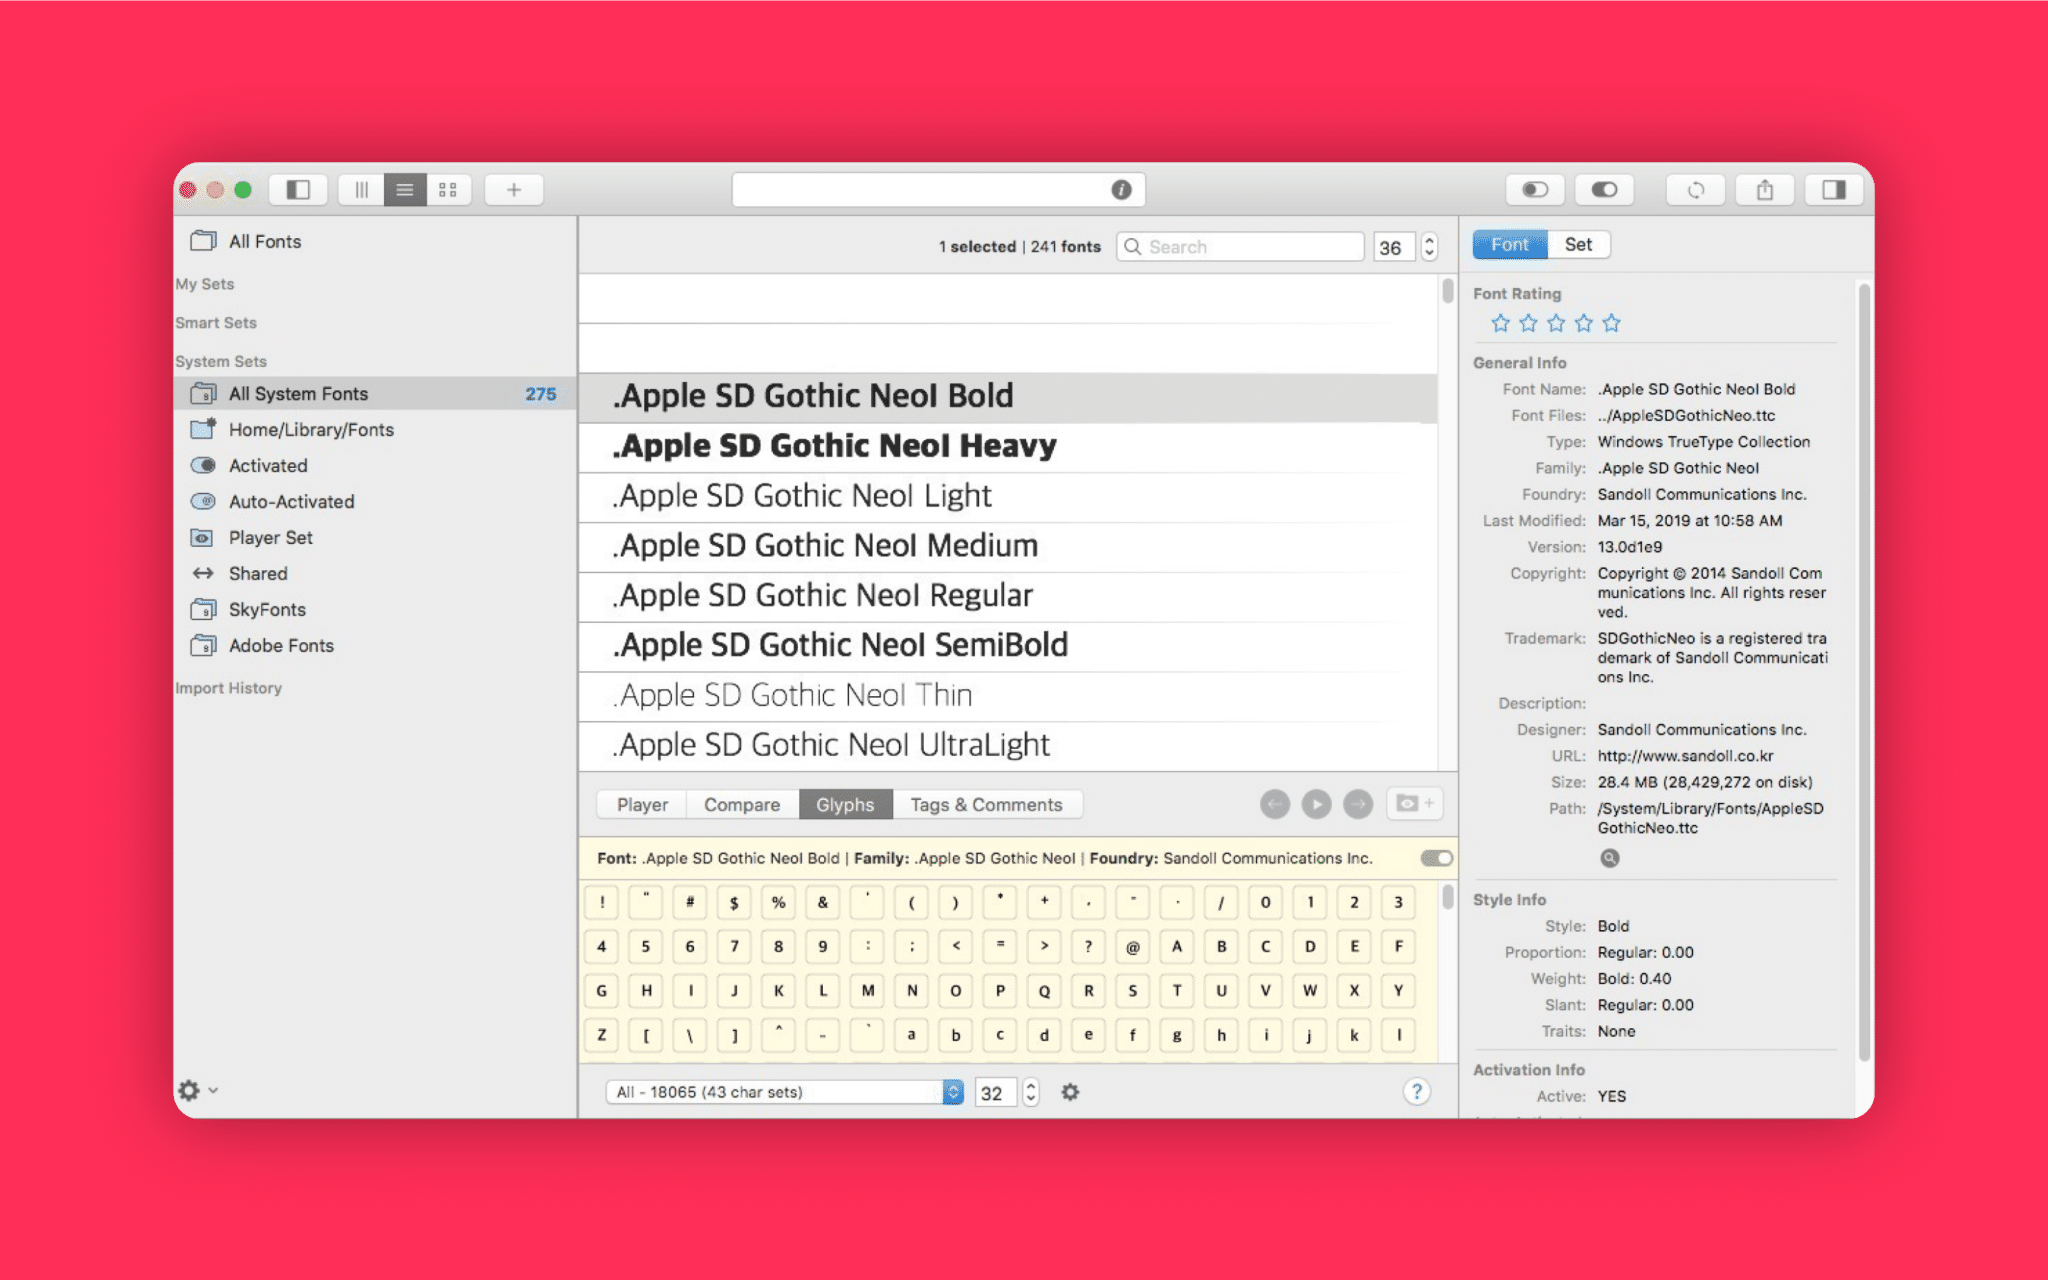2048x1280 pixels.
Task: Click the plus add fonts button
Action: click(x=514, y=190)
